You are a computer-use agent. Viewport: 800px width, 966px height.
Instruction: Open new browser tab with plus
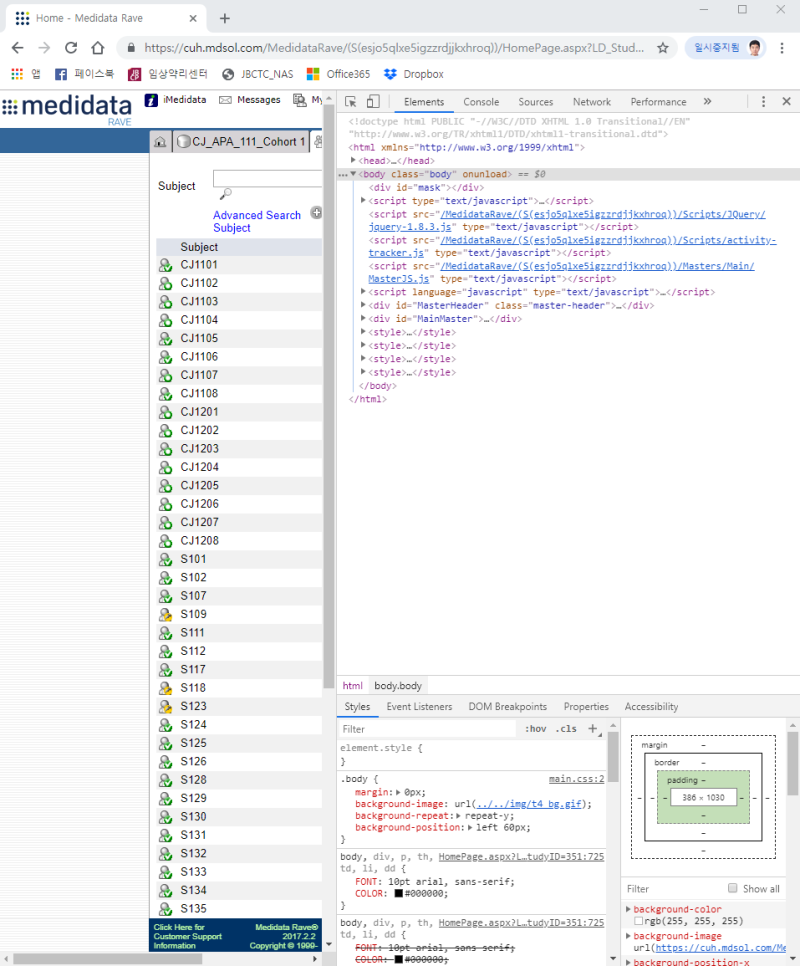225,18
